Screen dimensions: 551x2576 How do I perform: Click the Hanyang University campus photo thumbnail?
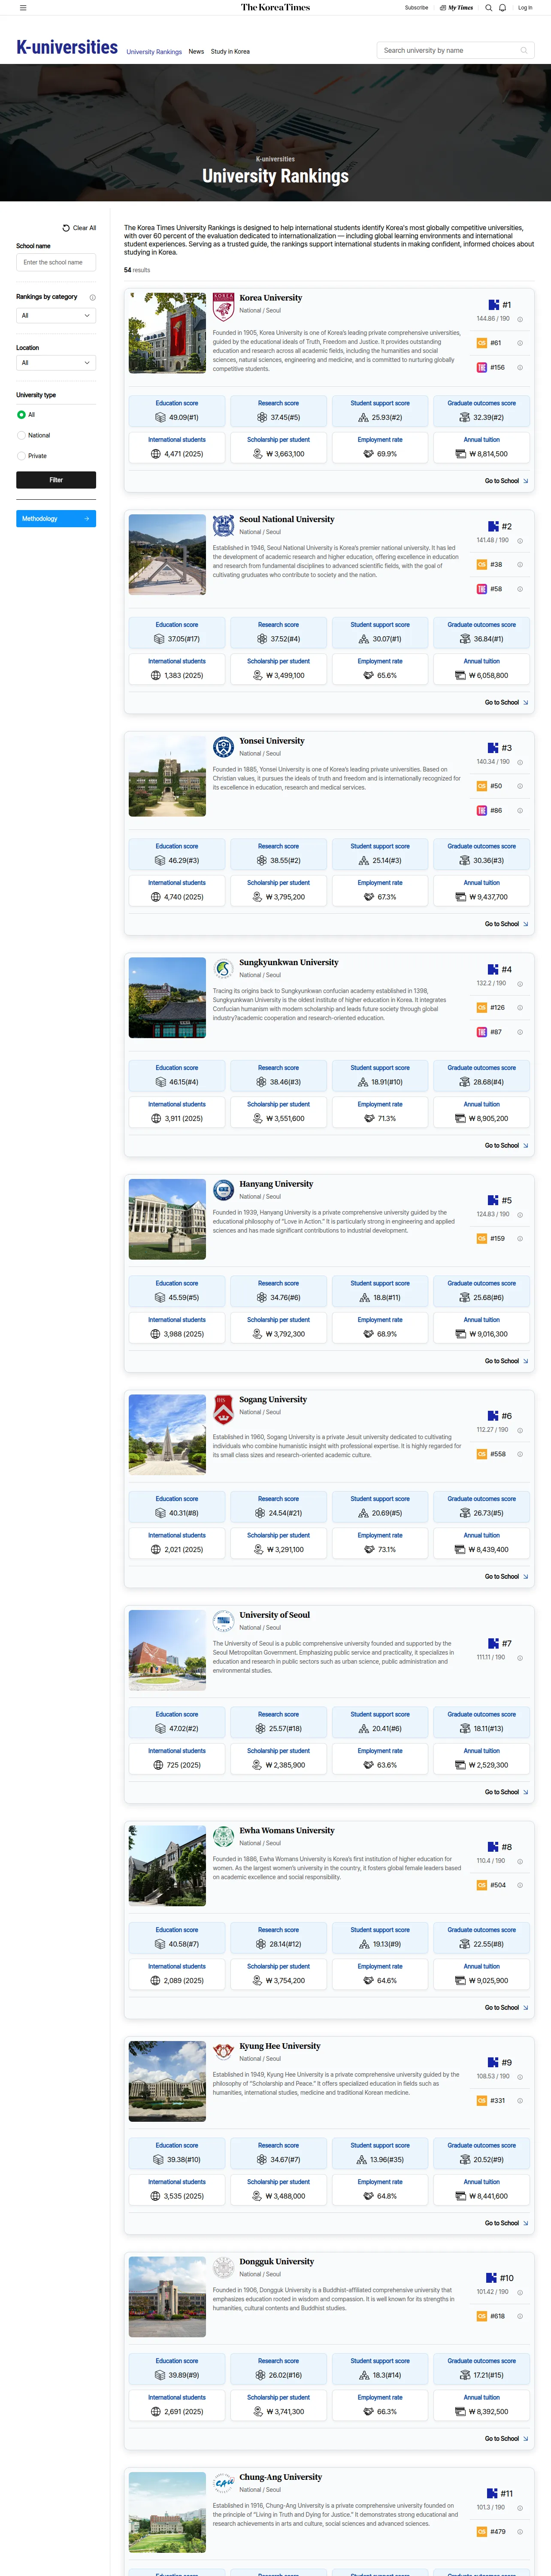click(167, 1219)
